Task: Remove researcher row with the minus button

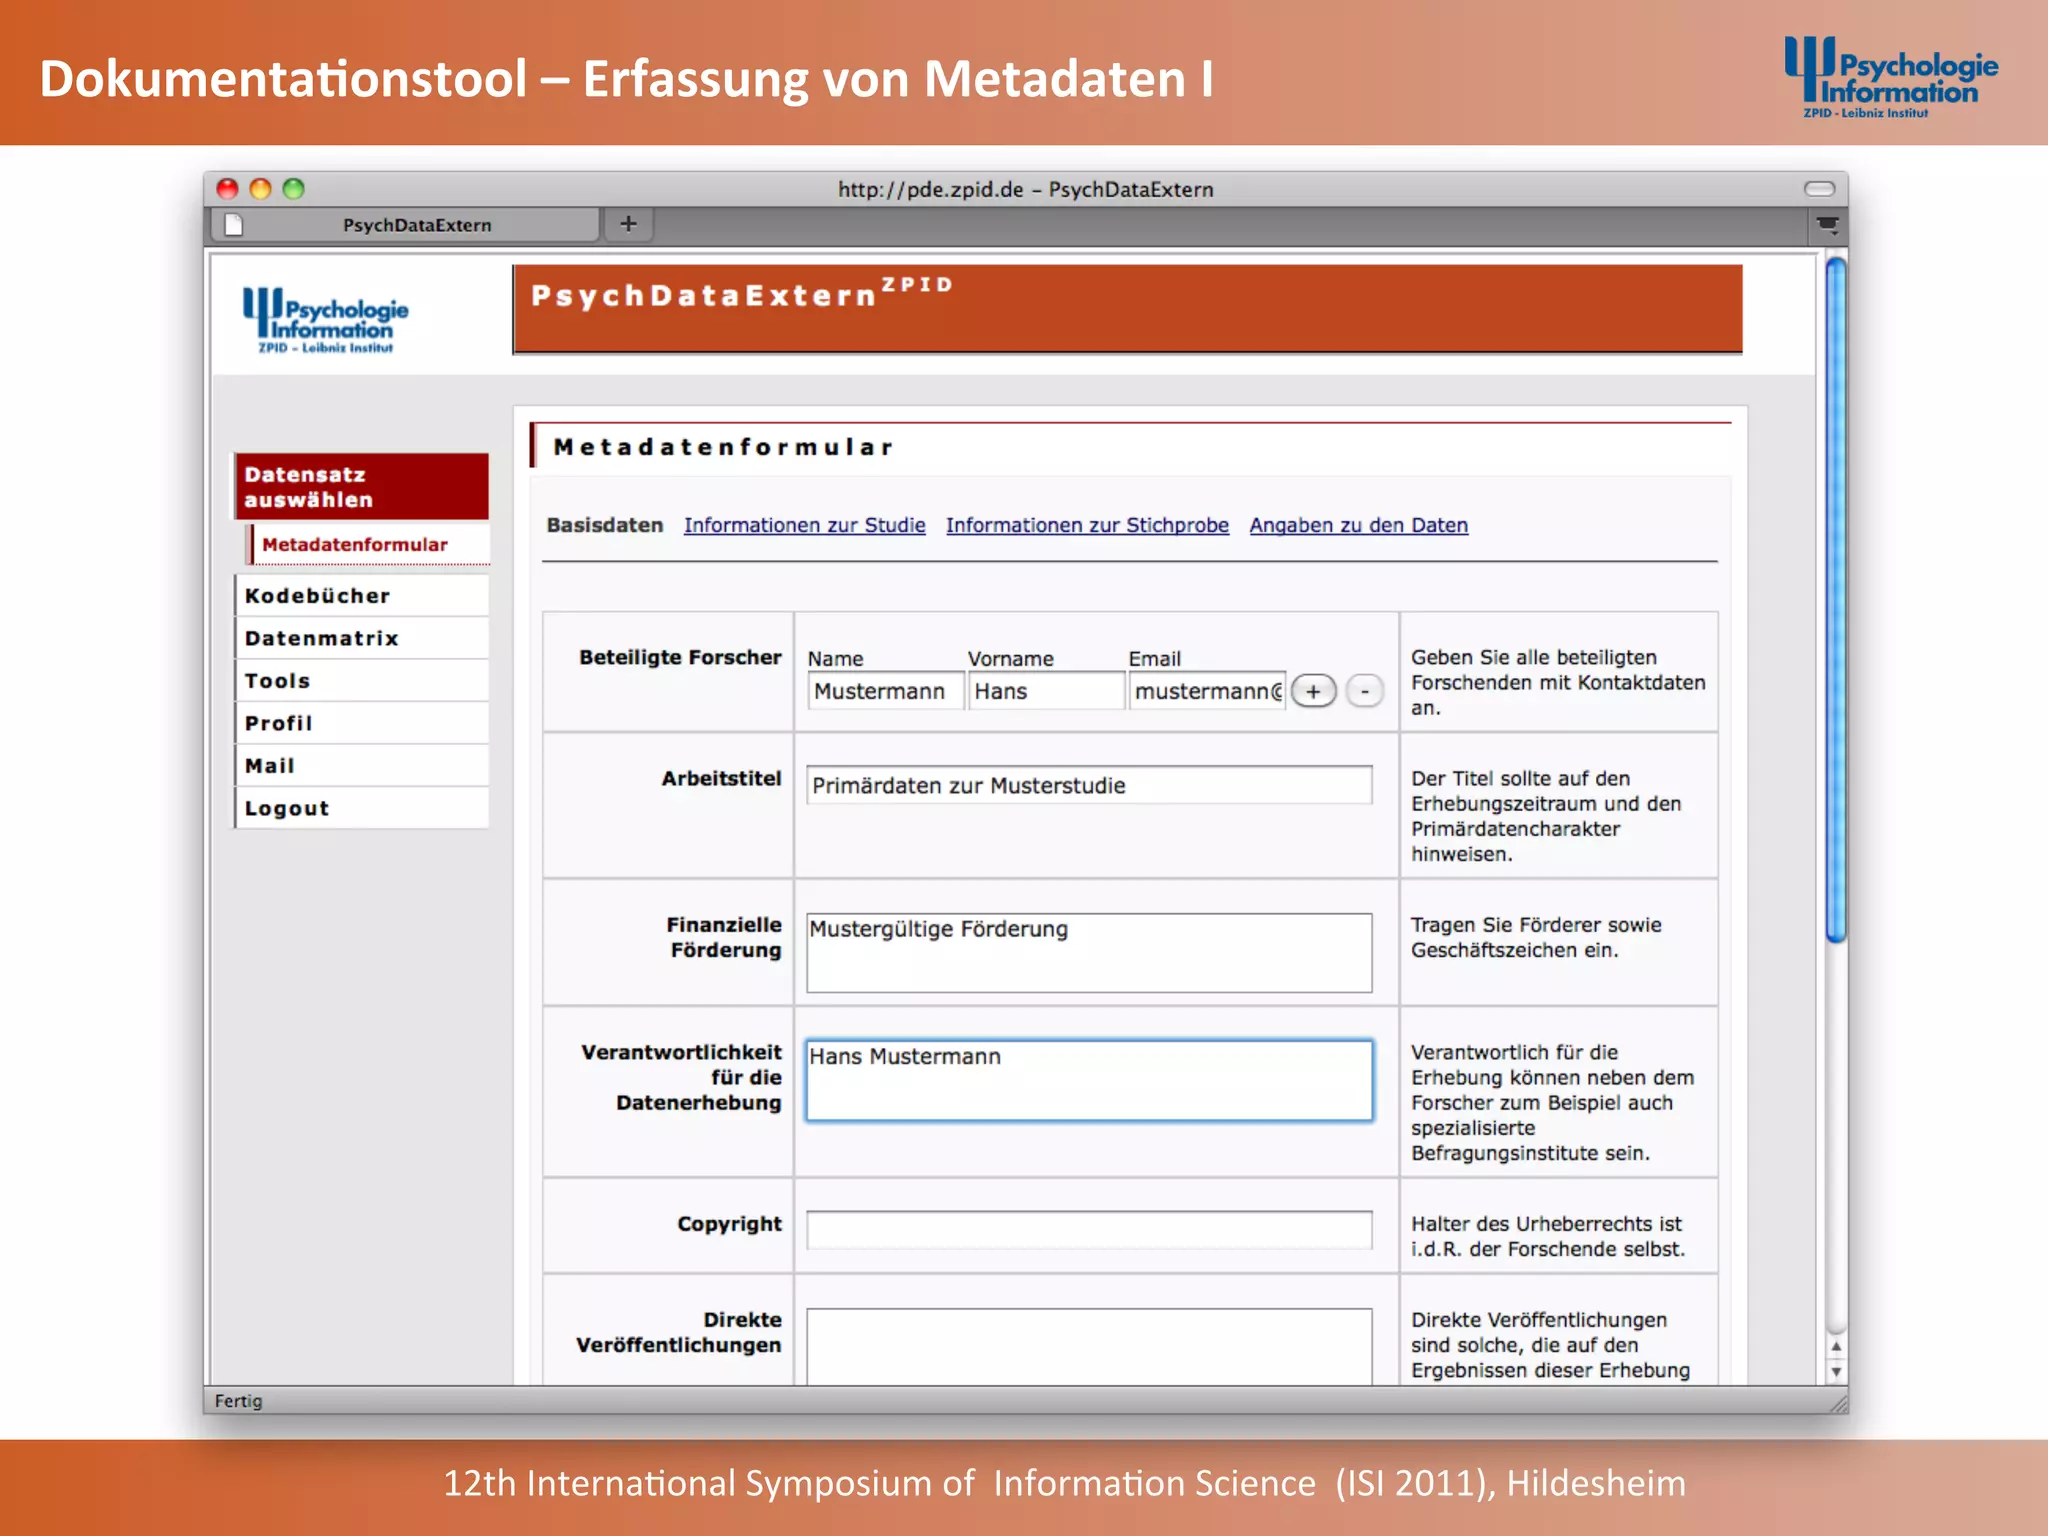Action: [1365, 691]
